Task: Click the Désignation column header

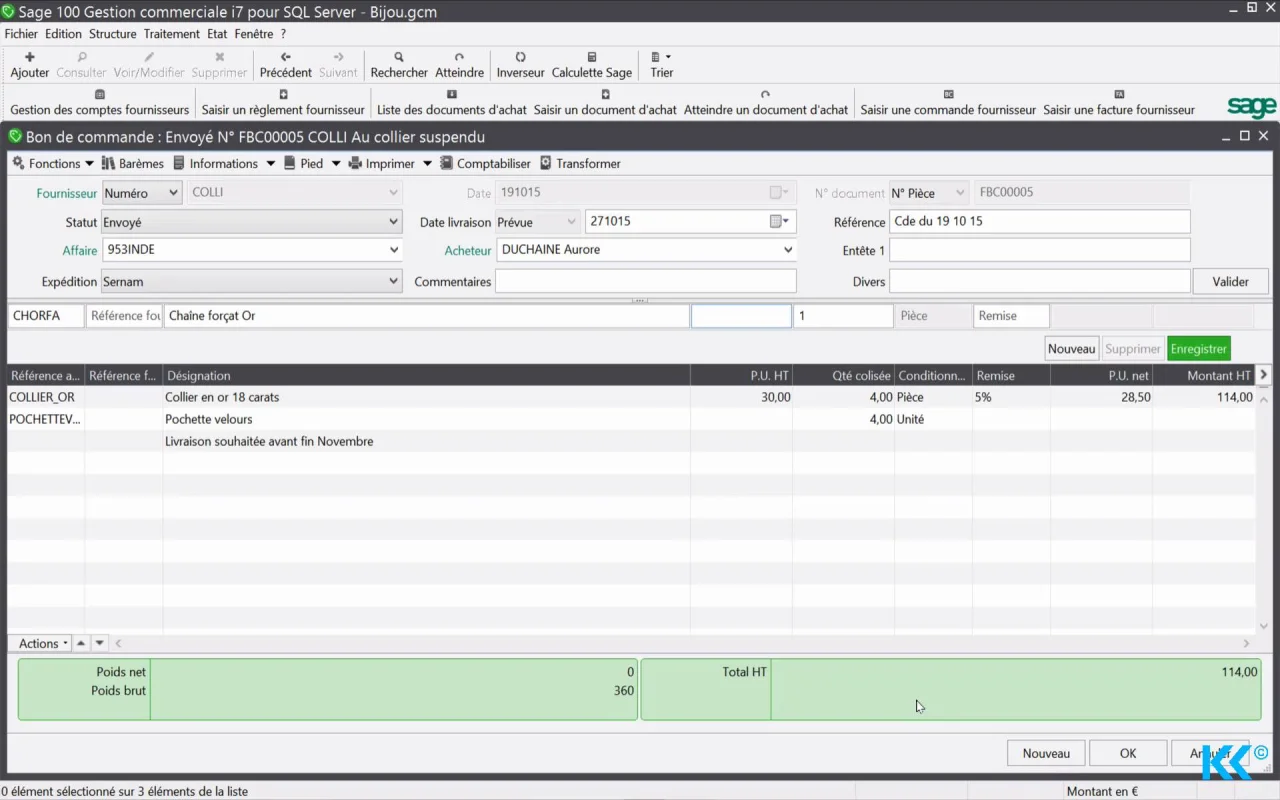Action: (x=426, y=375)
